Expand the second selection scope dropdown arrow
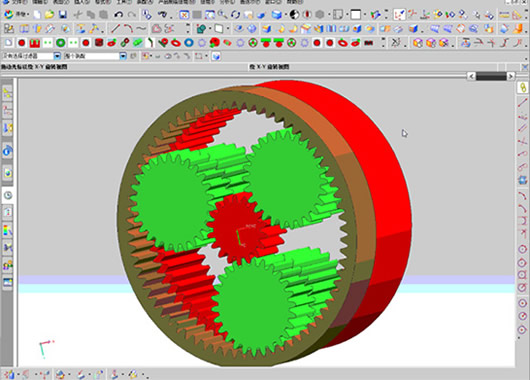Image resolution: width=530 pixels, height=380 pixels. (x=123, y=56)
